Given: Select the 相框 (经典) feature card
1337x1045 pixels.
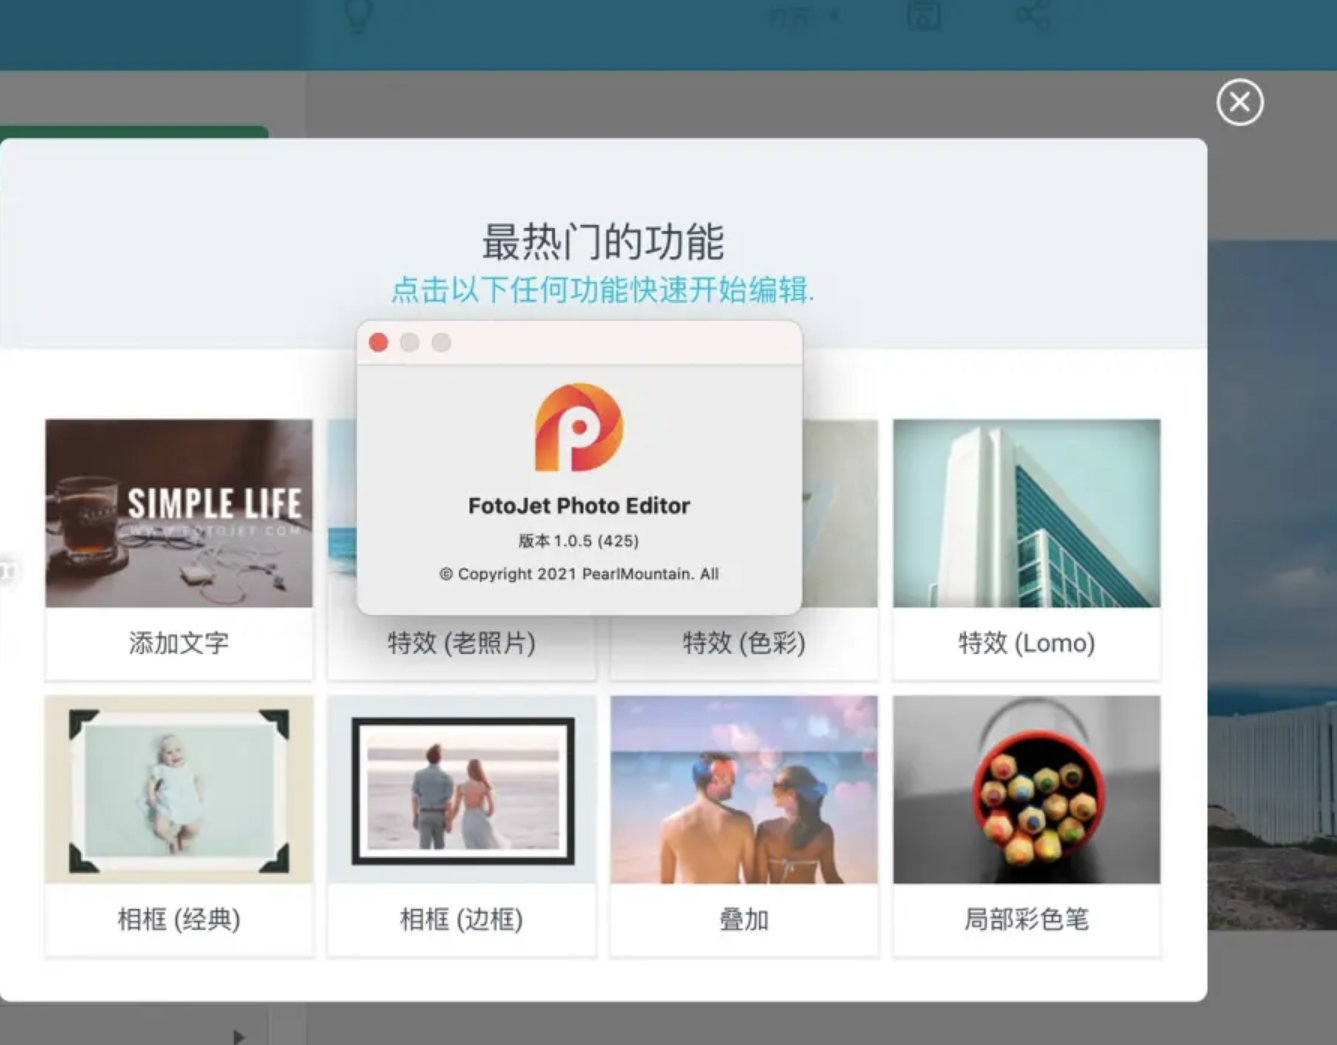Looking at the screenshot, I should (x=179, y=826).
